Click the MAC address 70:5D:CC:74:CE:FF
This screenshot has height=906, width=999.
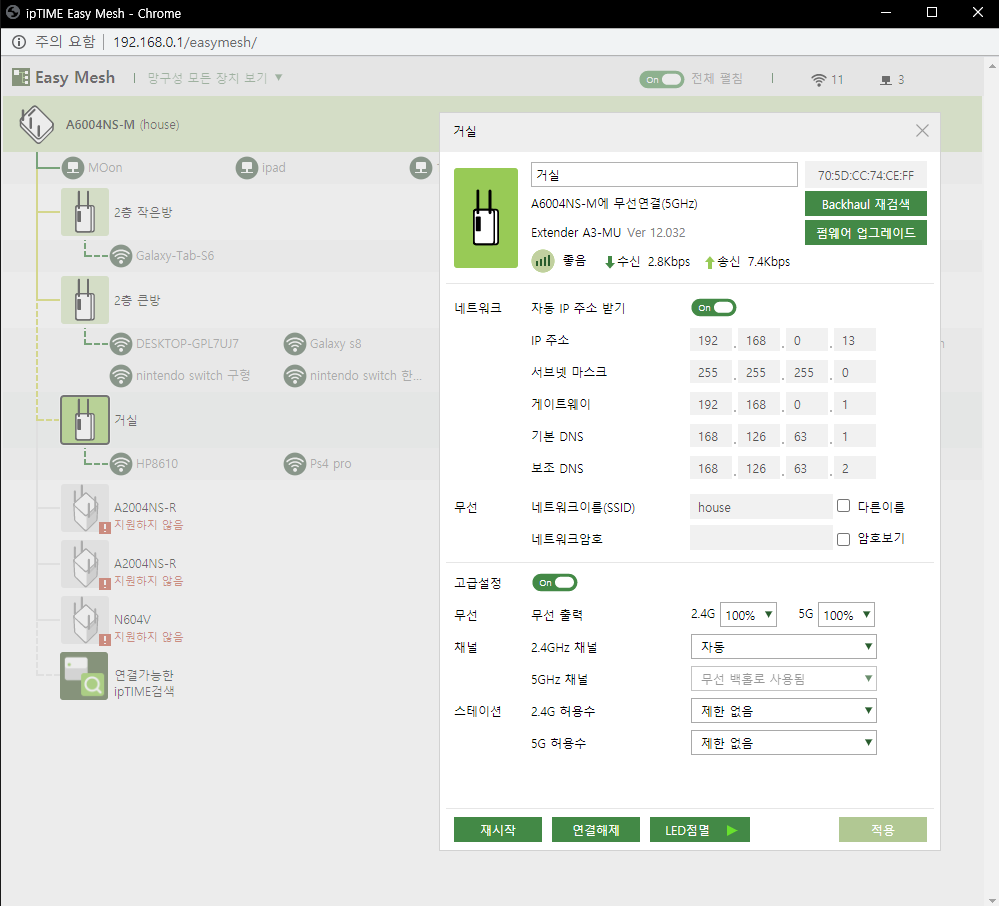click(866, 175)
